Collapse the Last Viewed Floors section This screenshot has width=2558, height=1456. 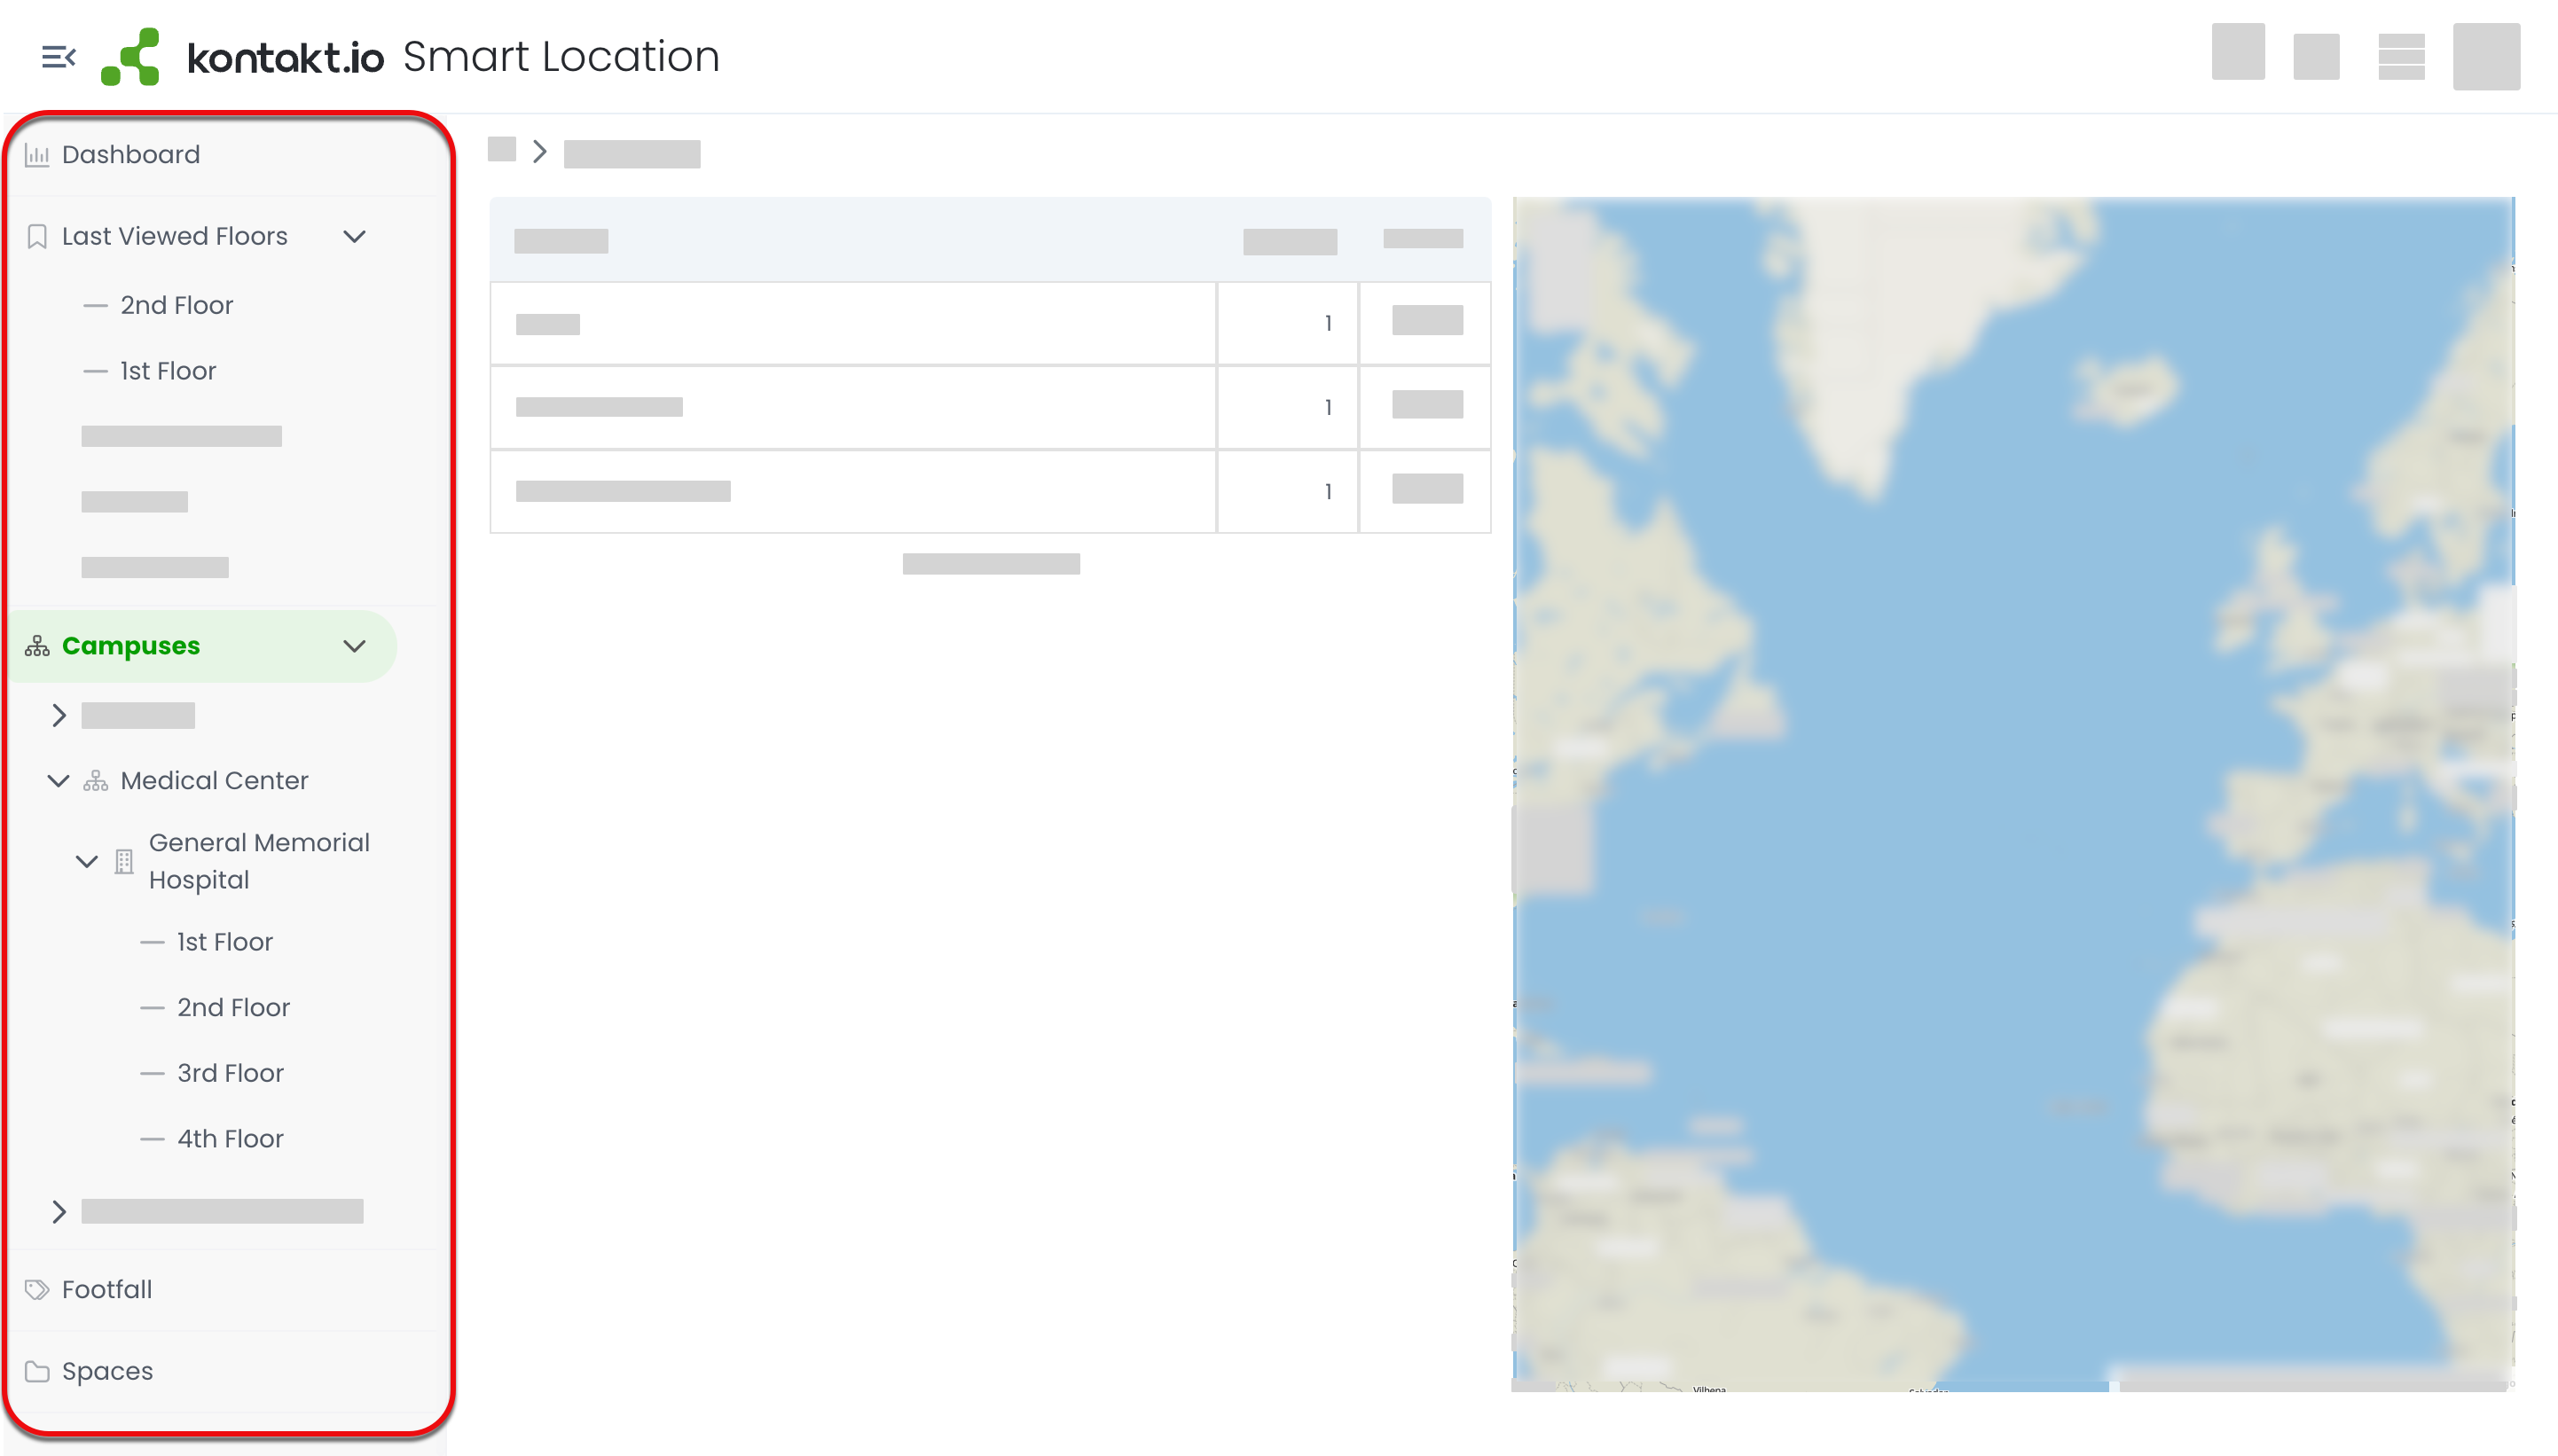(354, 237)
